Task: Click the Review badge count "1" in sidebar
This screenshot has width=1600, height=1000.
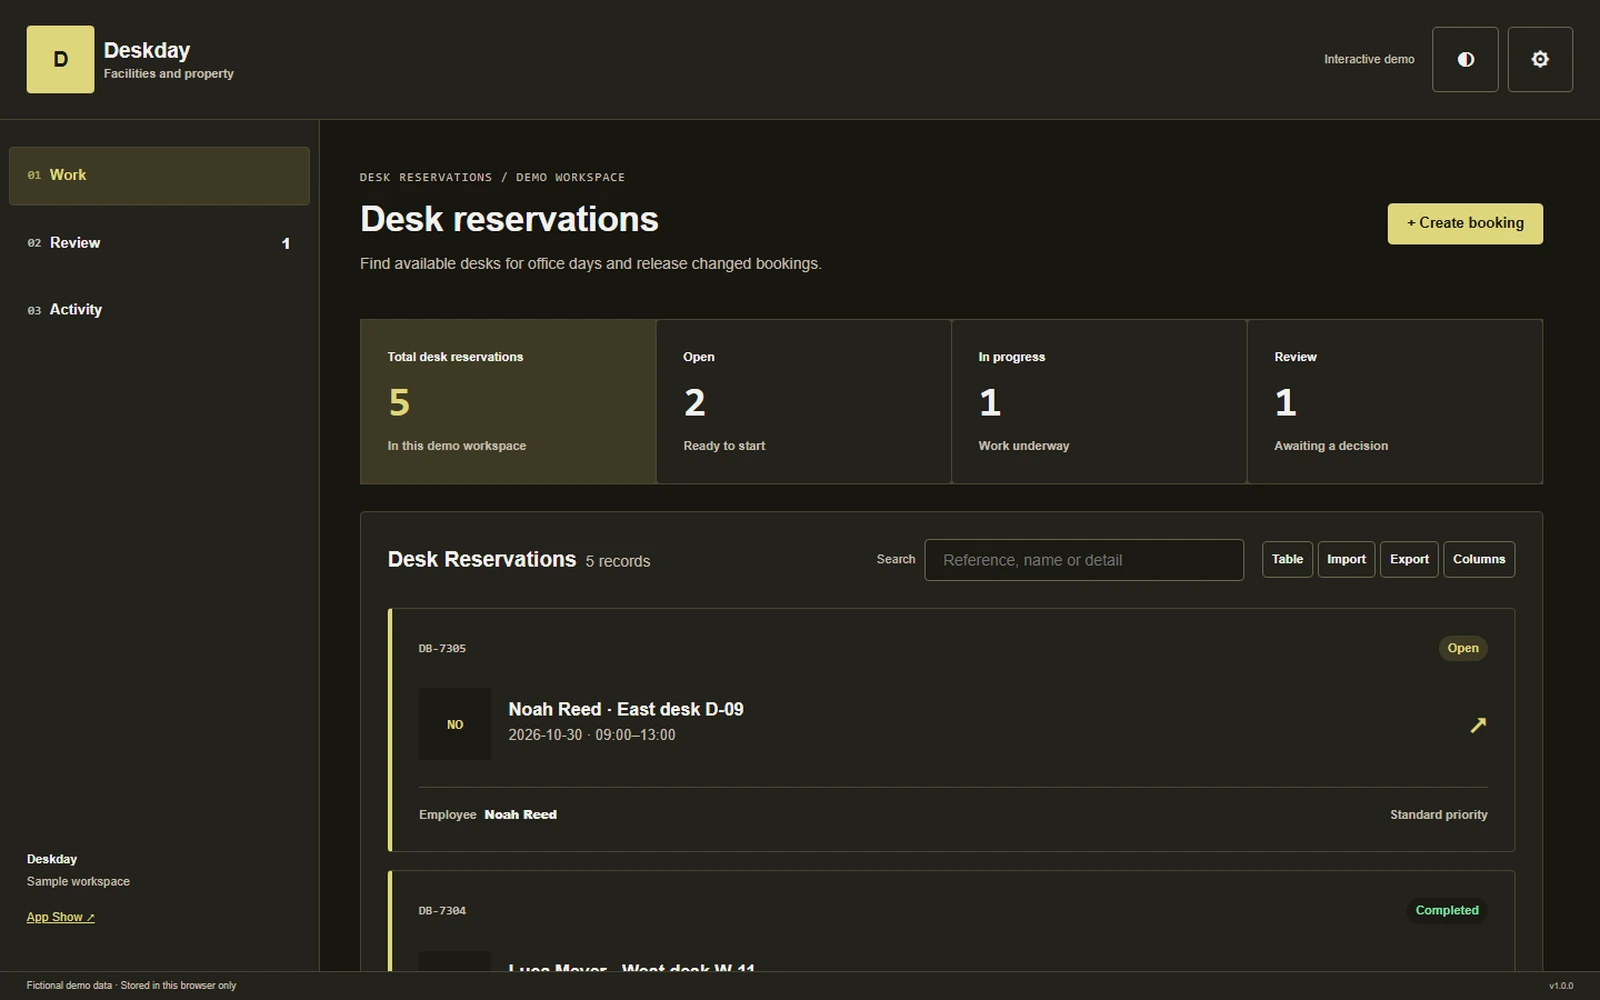Action: [x=286, y=244]
